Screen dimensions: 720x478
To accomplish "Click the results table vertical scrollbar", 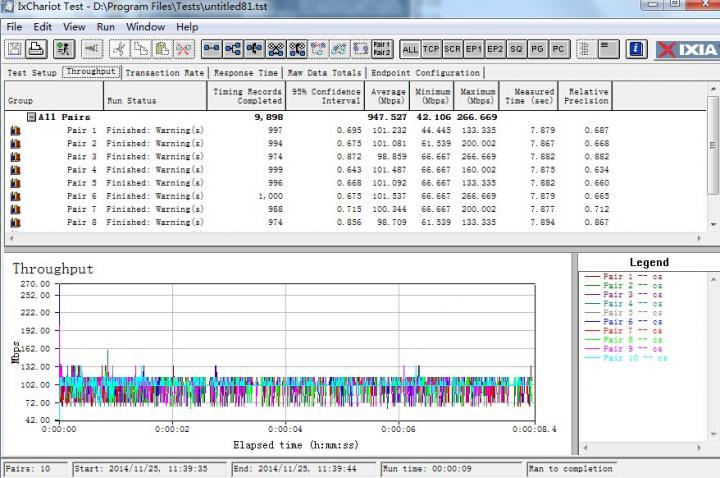I will (x=713, y=156).
